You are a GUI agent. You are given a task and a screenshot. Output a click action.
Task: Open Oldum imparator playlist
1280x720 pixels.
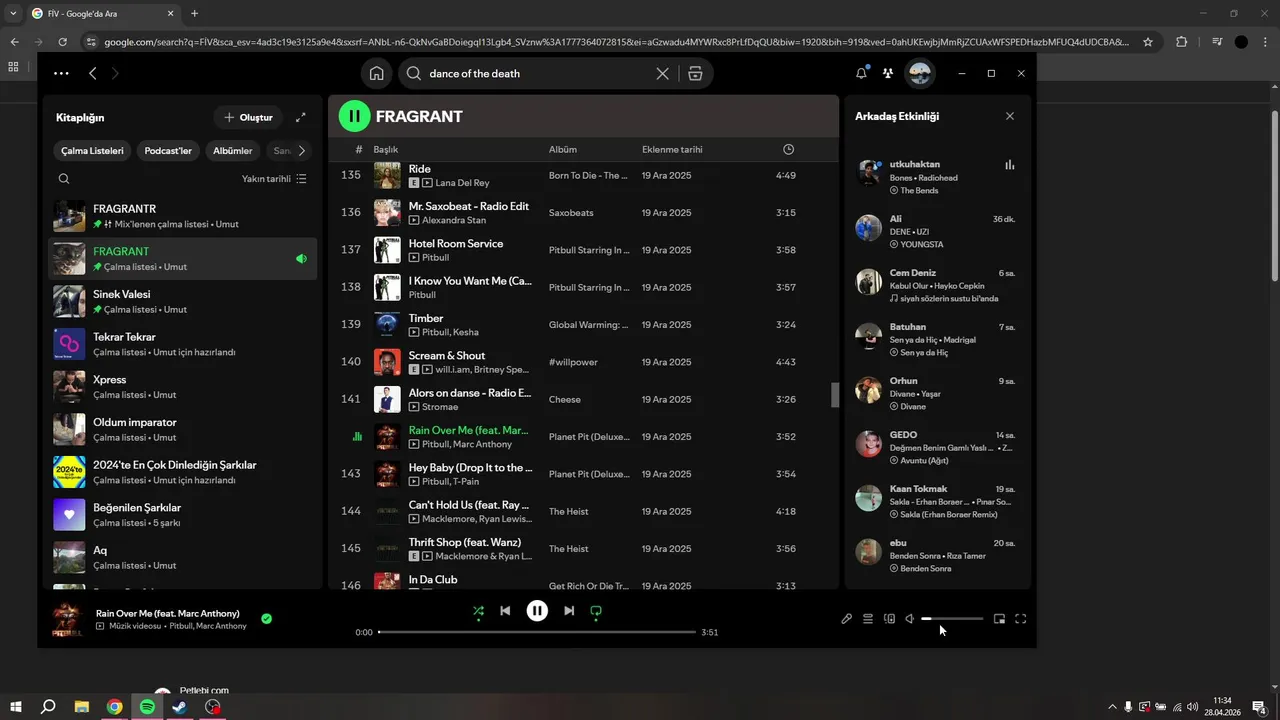183,429
